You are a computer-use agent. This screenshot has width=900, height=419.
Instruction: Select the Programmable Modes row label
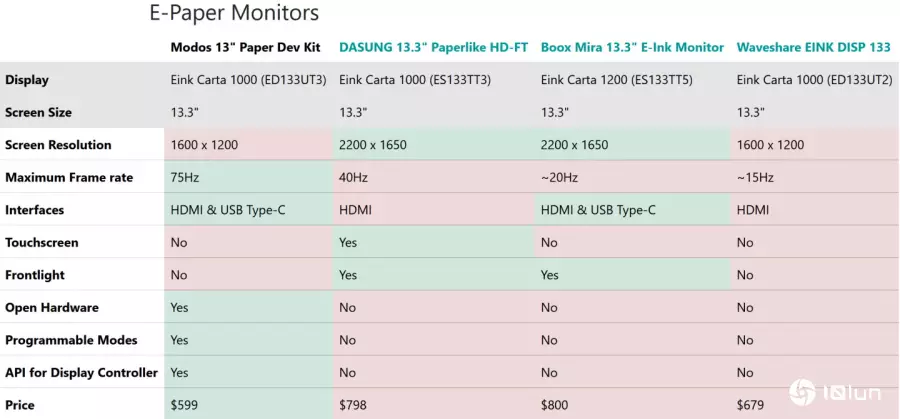[x=71, y=340]
